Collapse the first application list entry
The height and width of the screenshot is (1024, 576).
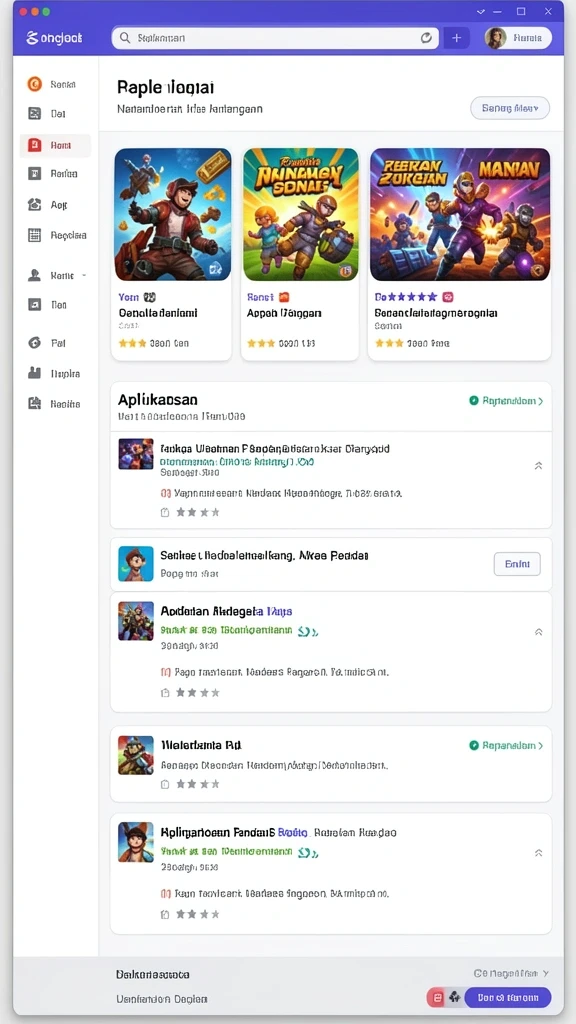click(538, 466)
